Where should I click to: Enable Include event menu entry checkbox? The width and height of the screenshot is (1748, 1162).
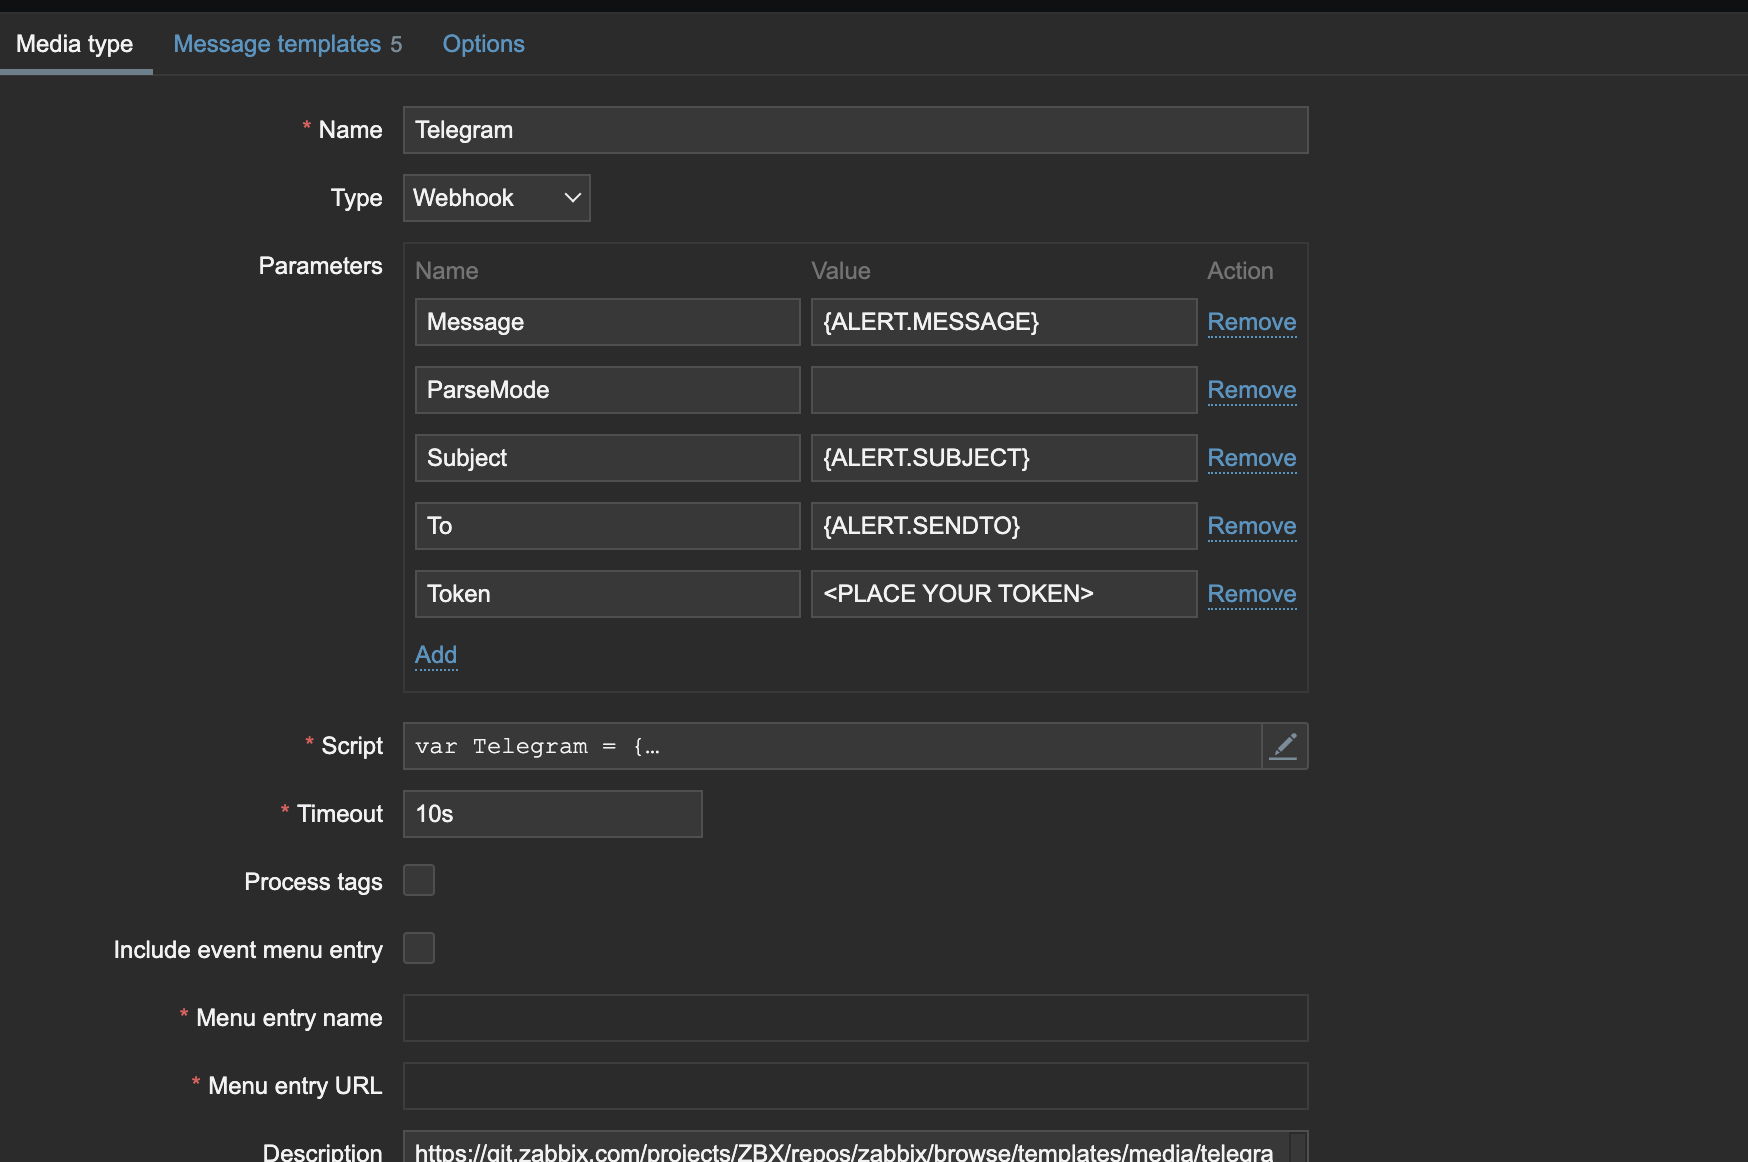(419, 948)
